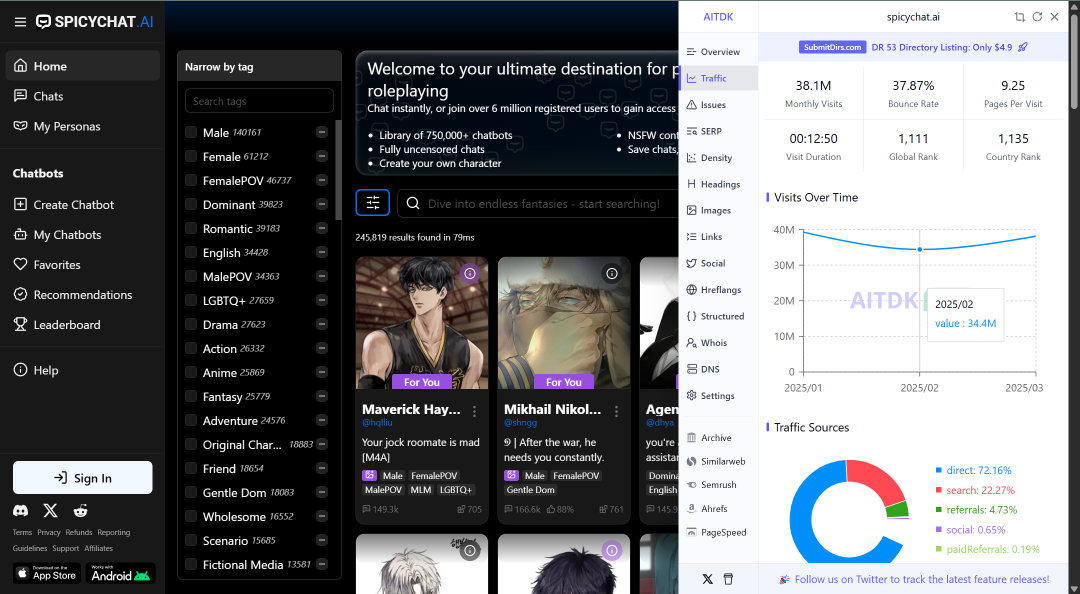Click the Sign In button
The height and width of the screenshot is (594, 1080).
coord(83,478)
